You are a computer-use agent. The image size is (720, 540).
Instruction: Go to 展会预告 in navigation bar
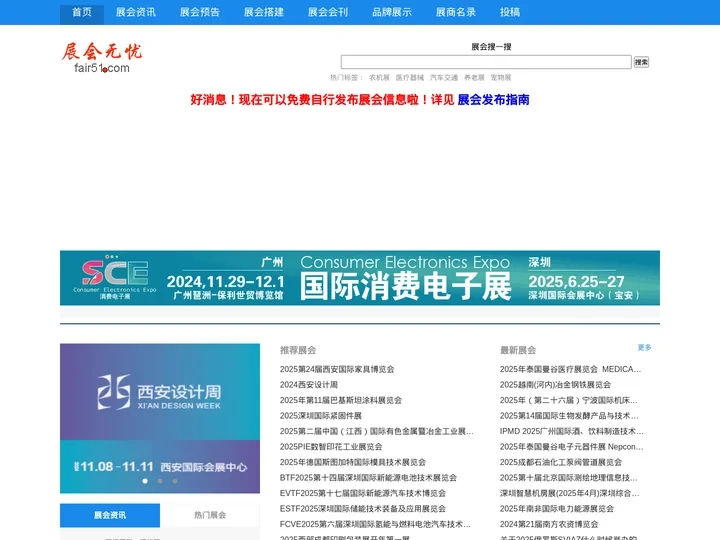point(200,12)
